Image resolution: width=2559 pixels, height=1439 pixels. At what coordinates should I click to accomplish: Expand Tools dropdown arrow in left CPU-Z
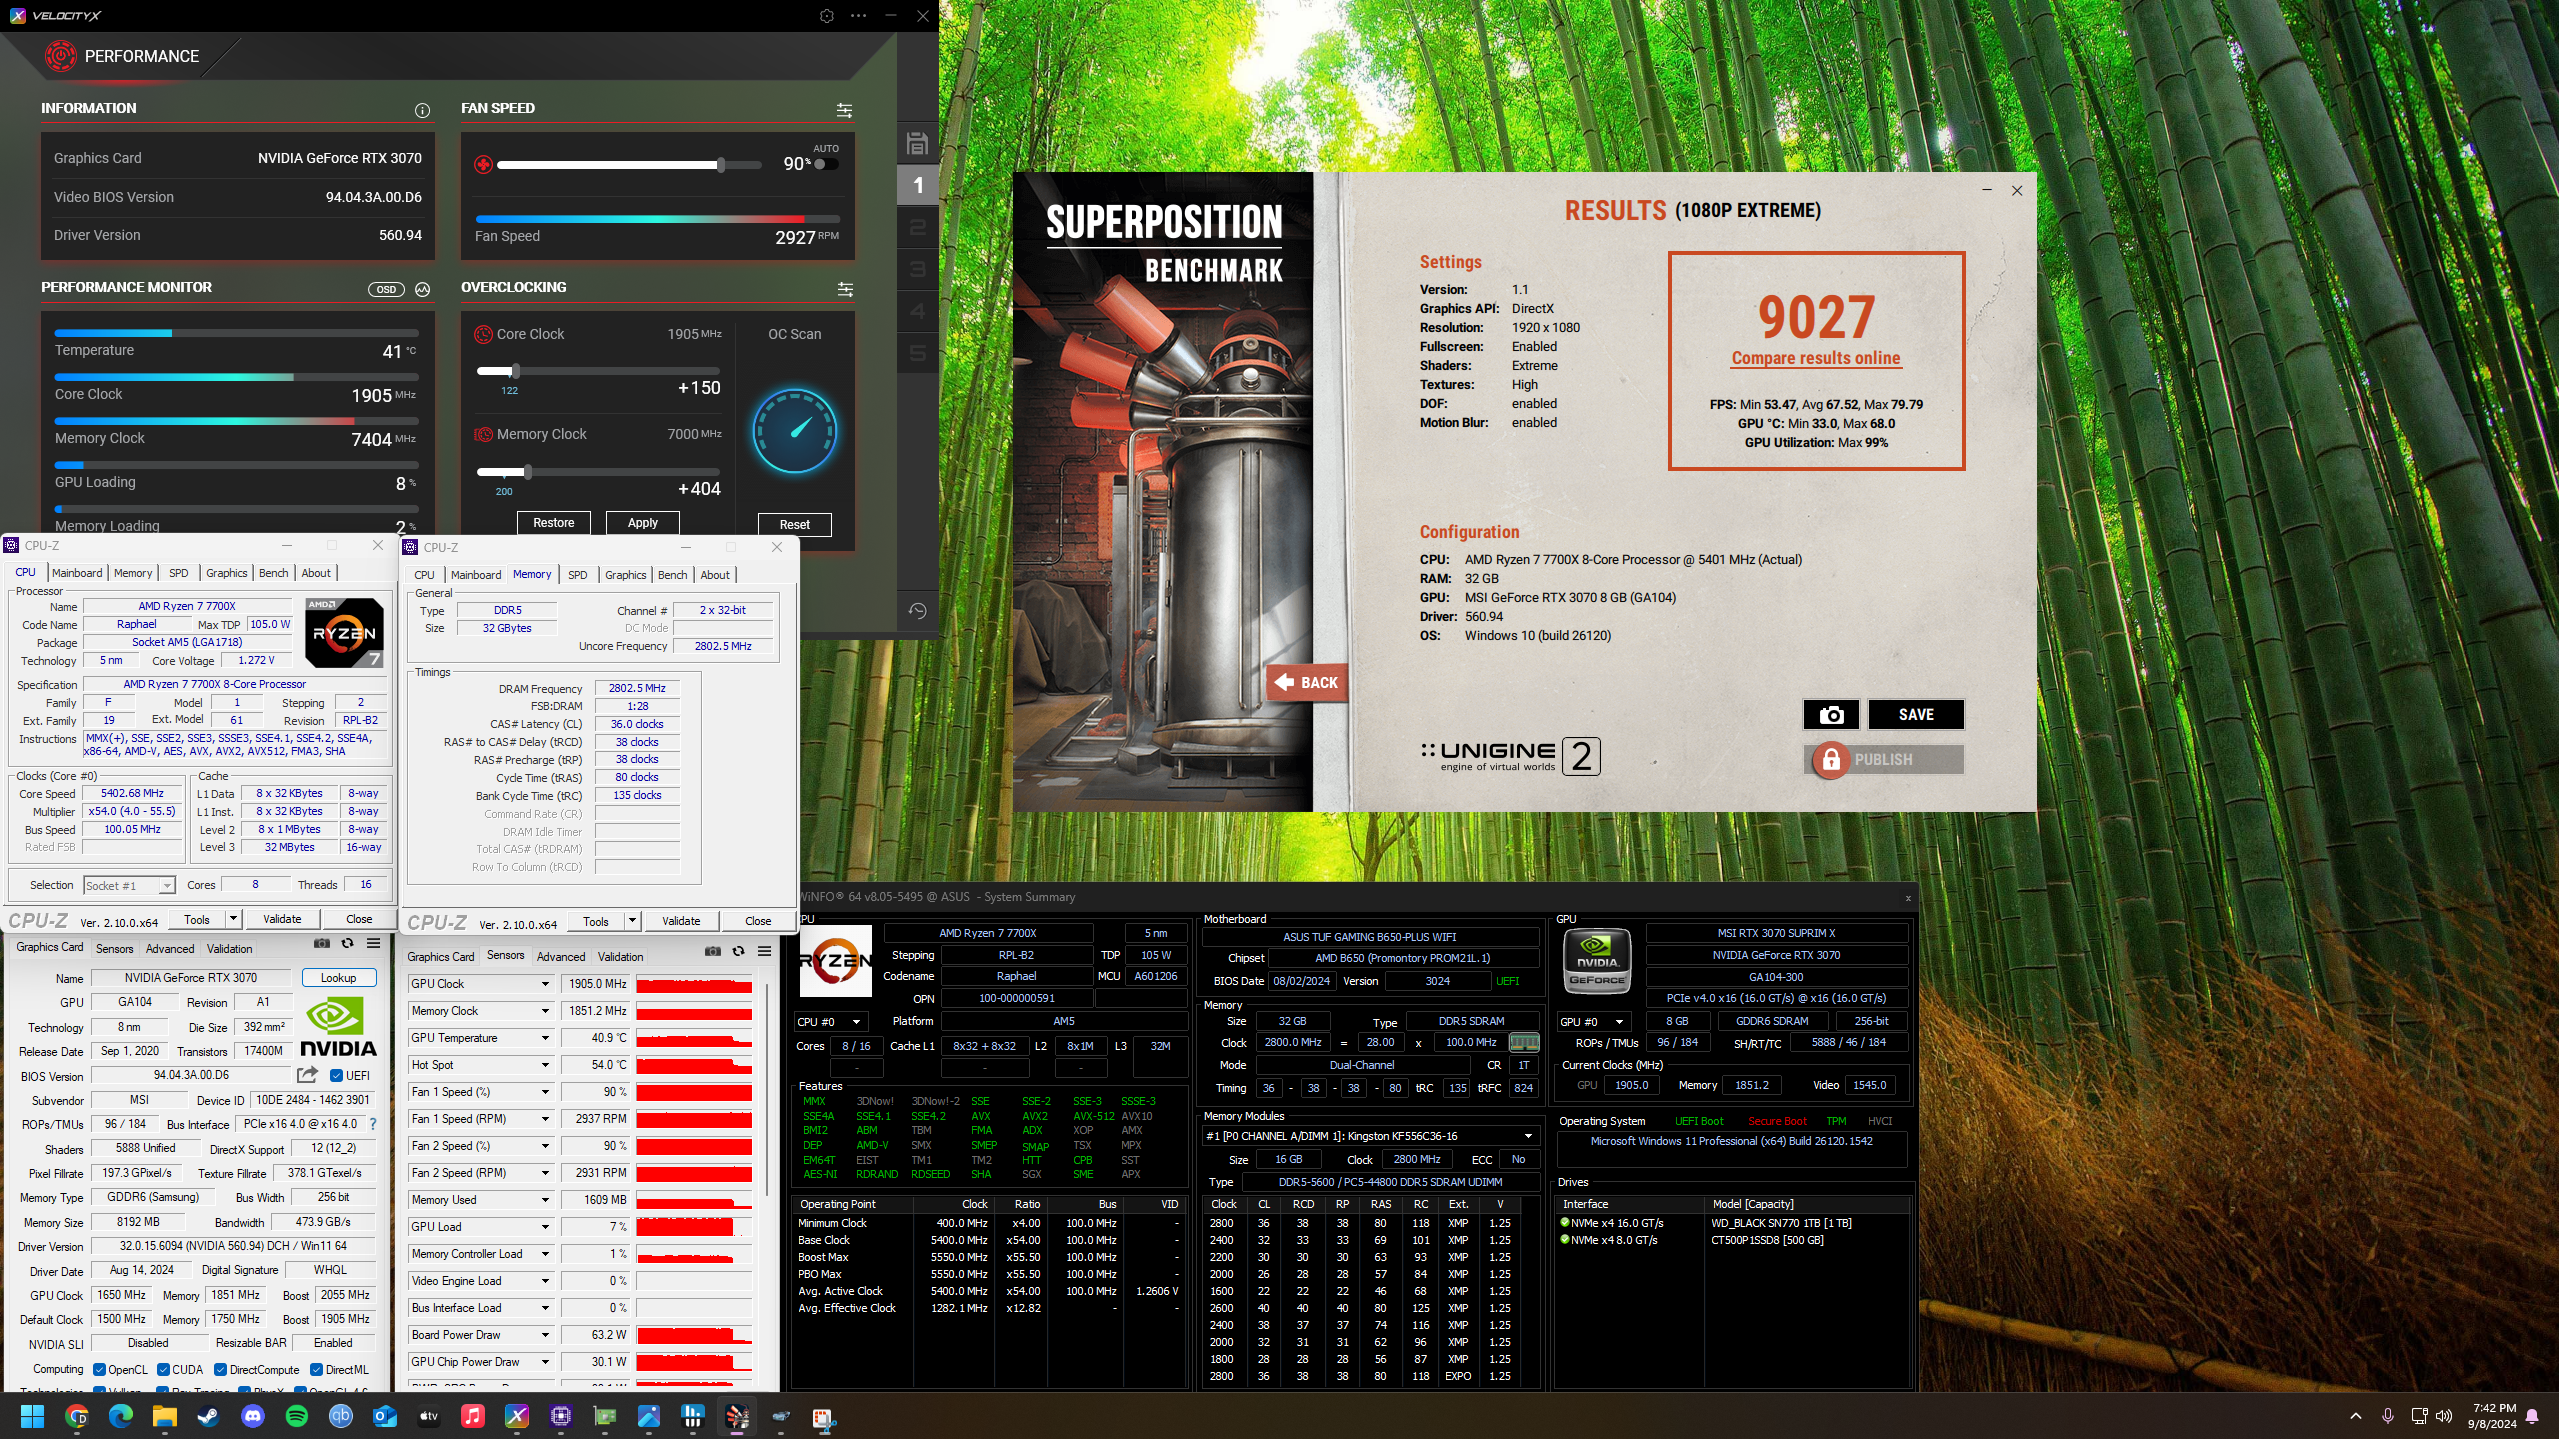click(233, 919)
